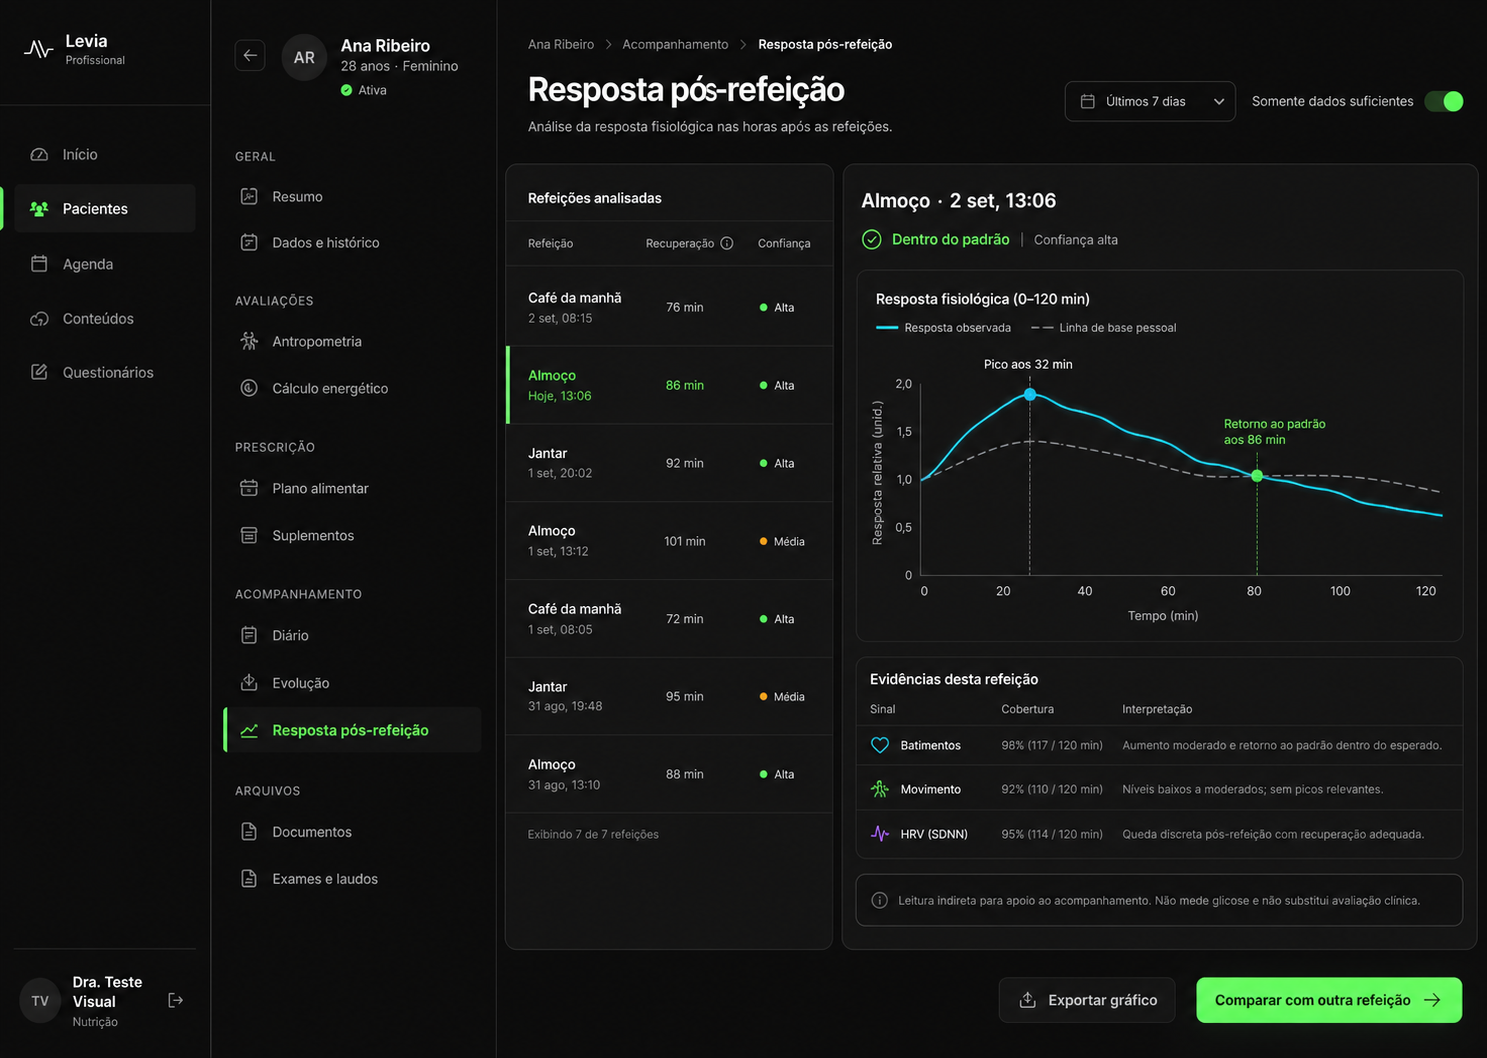Open the Últimos 7 dias dropdown

[1150, 101]
